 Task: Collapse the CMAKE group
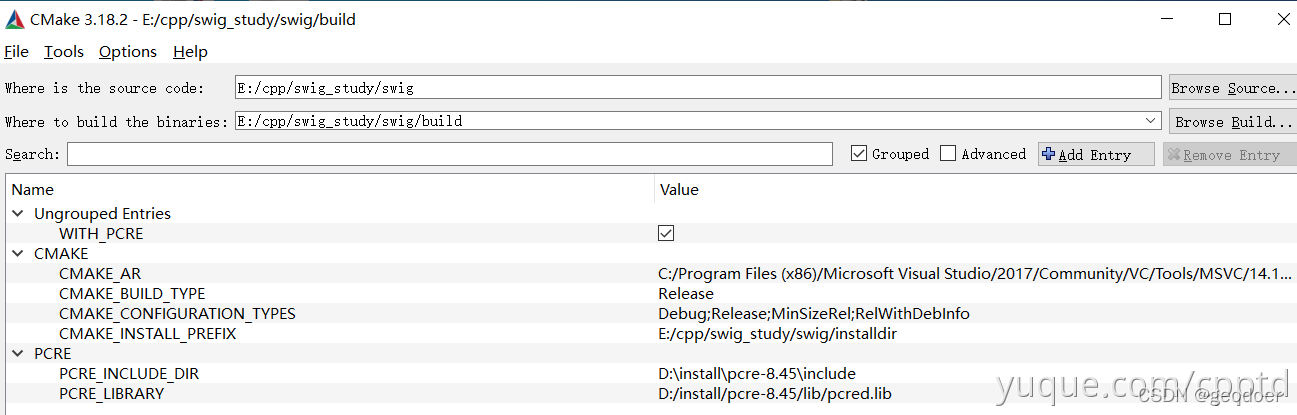(x=18, y=253)
